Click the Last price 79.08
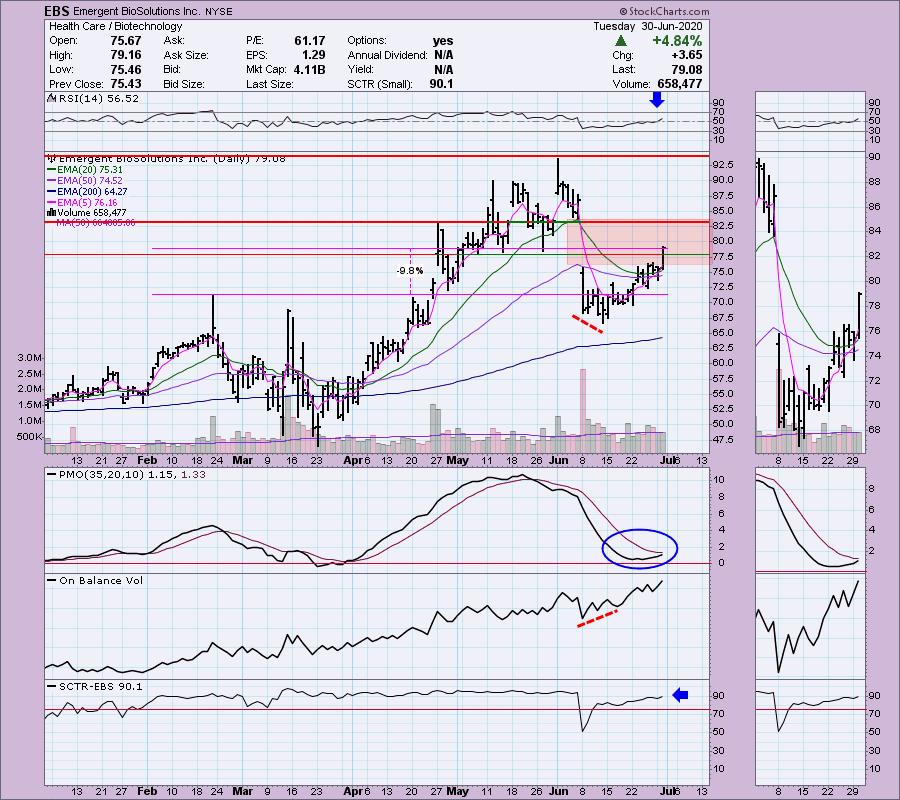Viewport: 900px width, 800px height. click(x=686, y=69)
